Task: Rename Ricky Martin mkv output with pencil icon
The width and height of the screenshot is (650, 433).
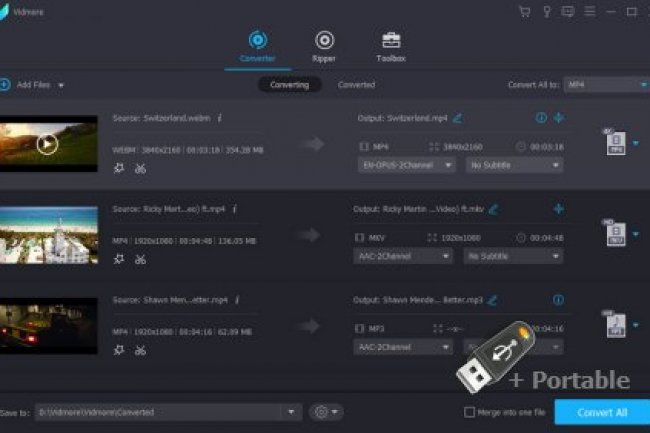Action: 493,210
